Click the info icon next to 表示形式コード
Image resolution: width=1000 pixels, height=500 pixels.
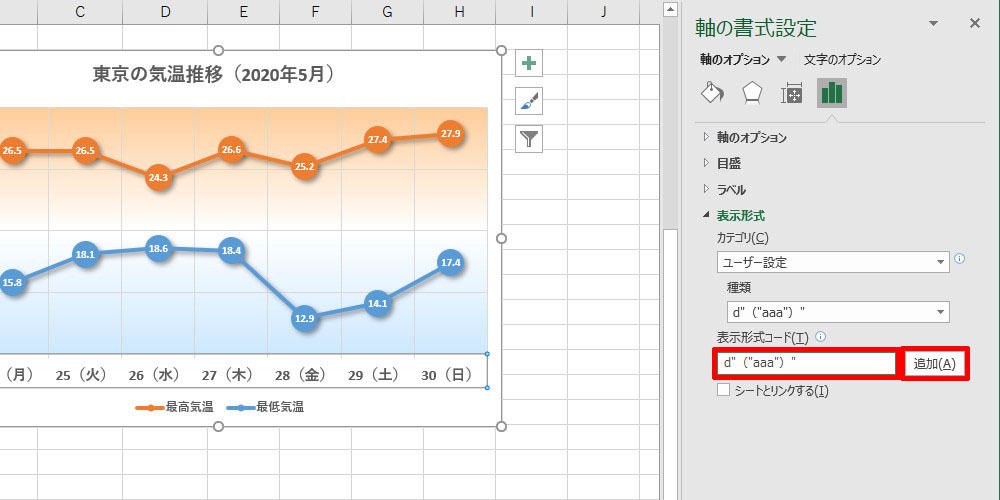click(x=821, y=336)
